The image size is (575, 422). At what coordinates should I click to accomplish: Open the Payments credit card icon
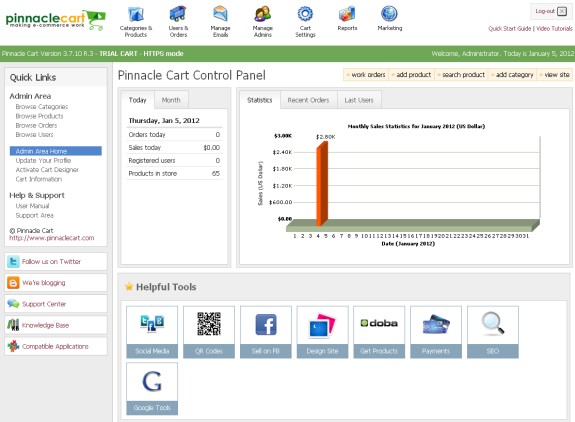pos(436,325)
